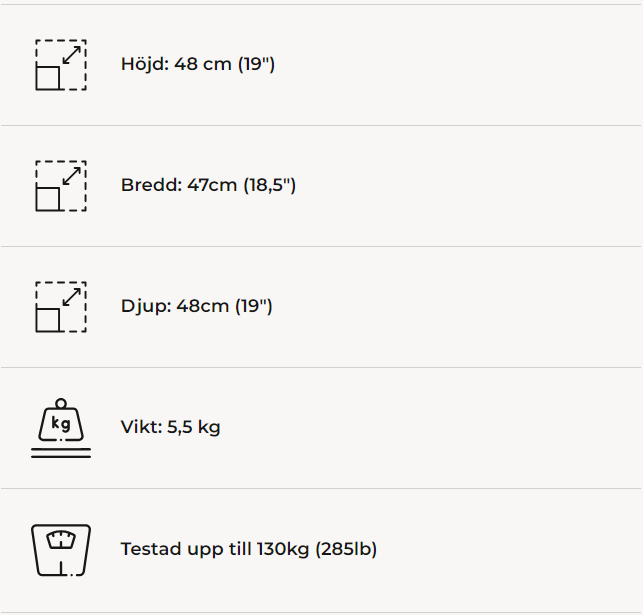Select the "Vikt:" label

pos(142,428)
